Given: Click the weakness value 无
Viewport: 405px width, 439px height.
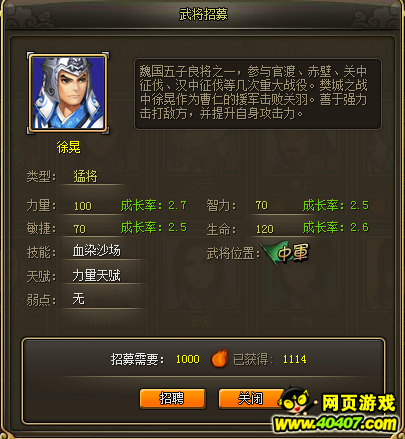Looking at the screenshot, I should point(79,299).
